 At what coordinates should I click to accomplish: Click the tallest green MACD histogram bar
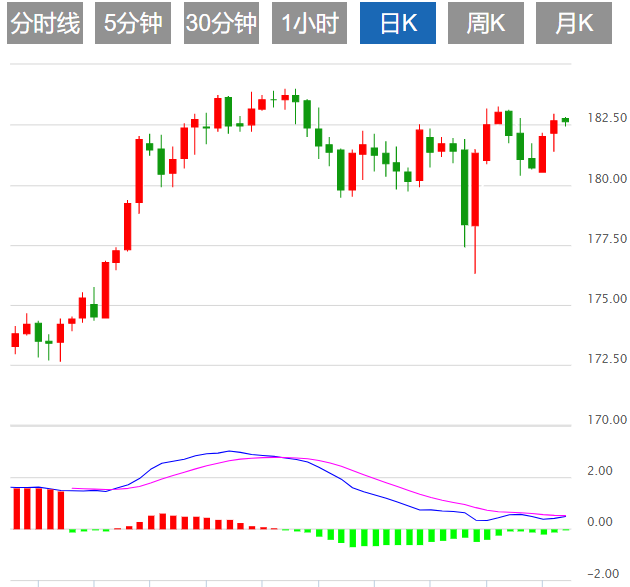click(x=353, y=538)
